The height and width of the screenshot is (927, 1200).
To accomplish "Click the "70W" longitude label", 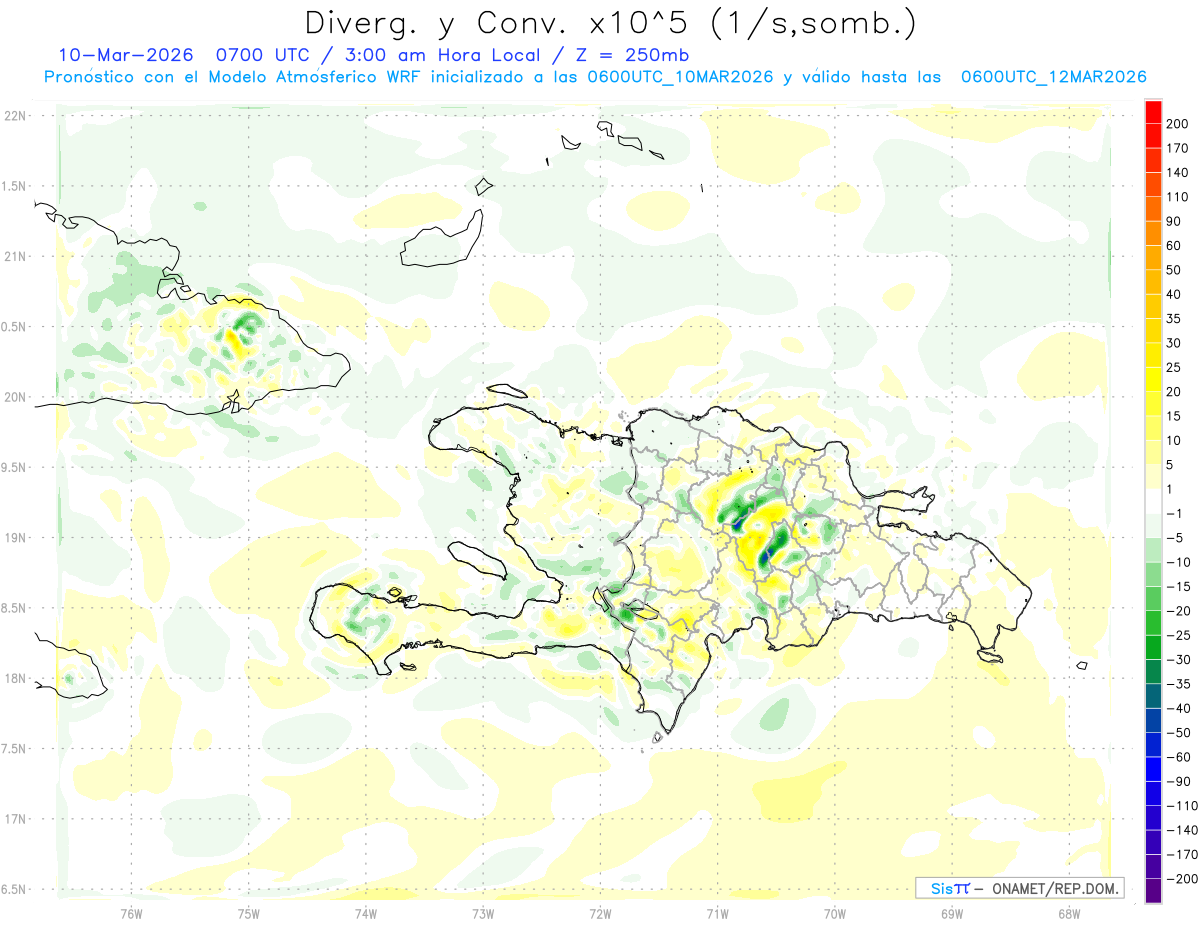I will pyautogui.click(x=835, y=913).
